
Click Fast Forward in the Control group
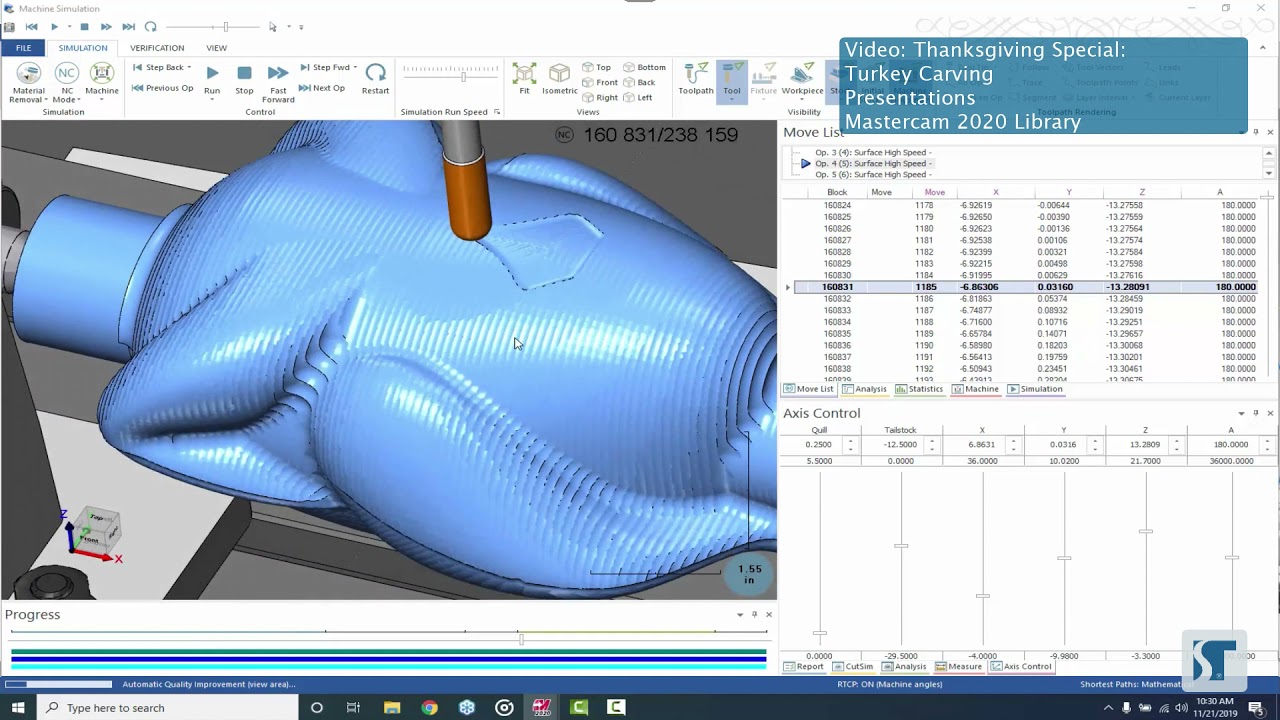pyautogui.click(x=278, y=83)
